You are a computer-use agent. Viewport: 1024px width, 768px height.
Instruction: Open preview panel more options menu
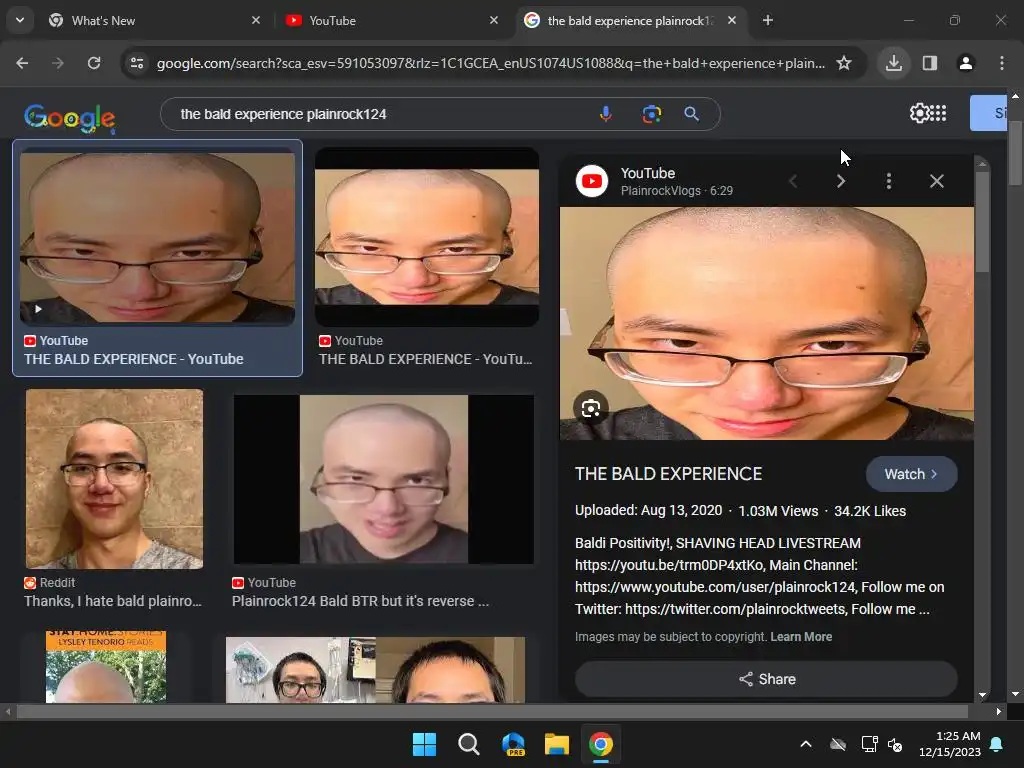[x=889, y=181]
